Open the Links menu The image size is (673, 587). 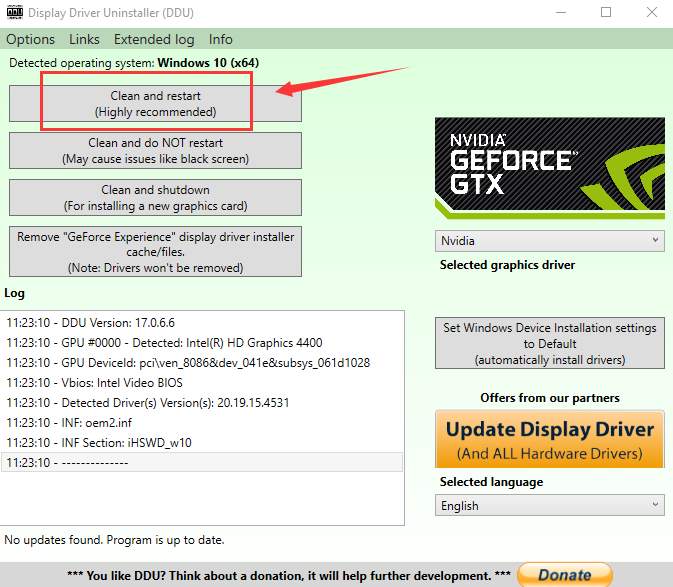click(x=84, y=39)
